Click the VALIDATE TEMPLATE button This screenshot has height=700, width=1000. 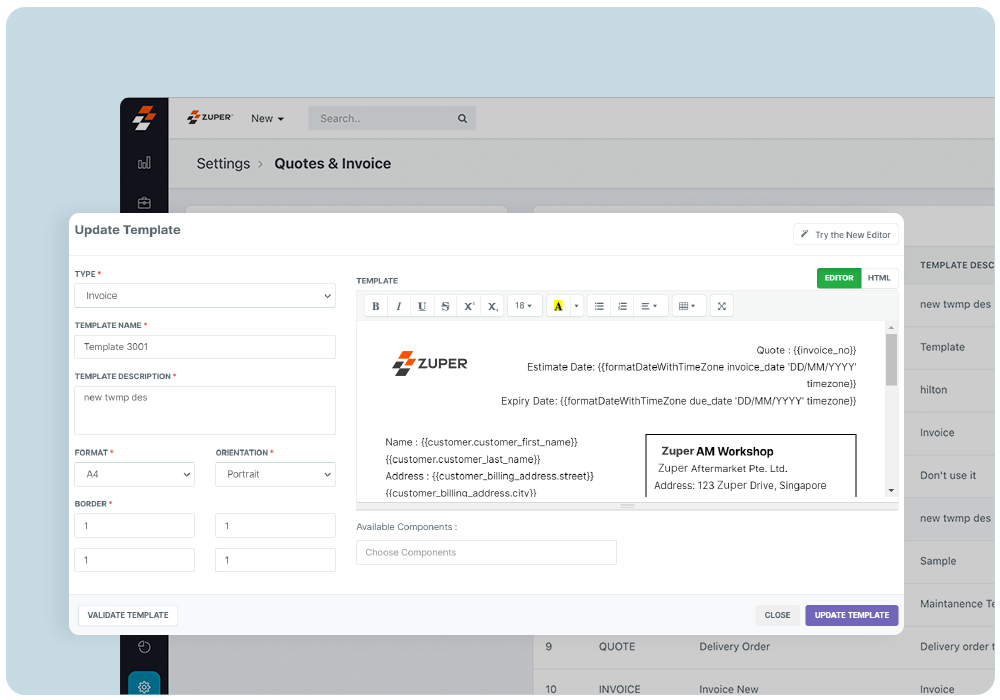[128, 615]
